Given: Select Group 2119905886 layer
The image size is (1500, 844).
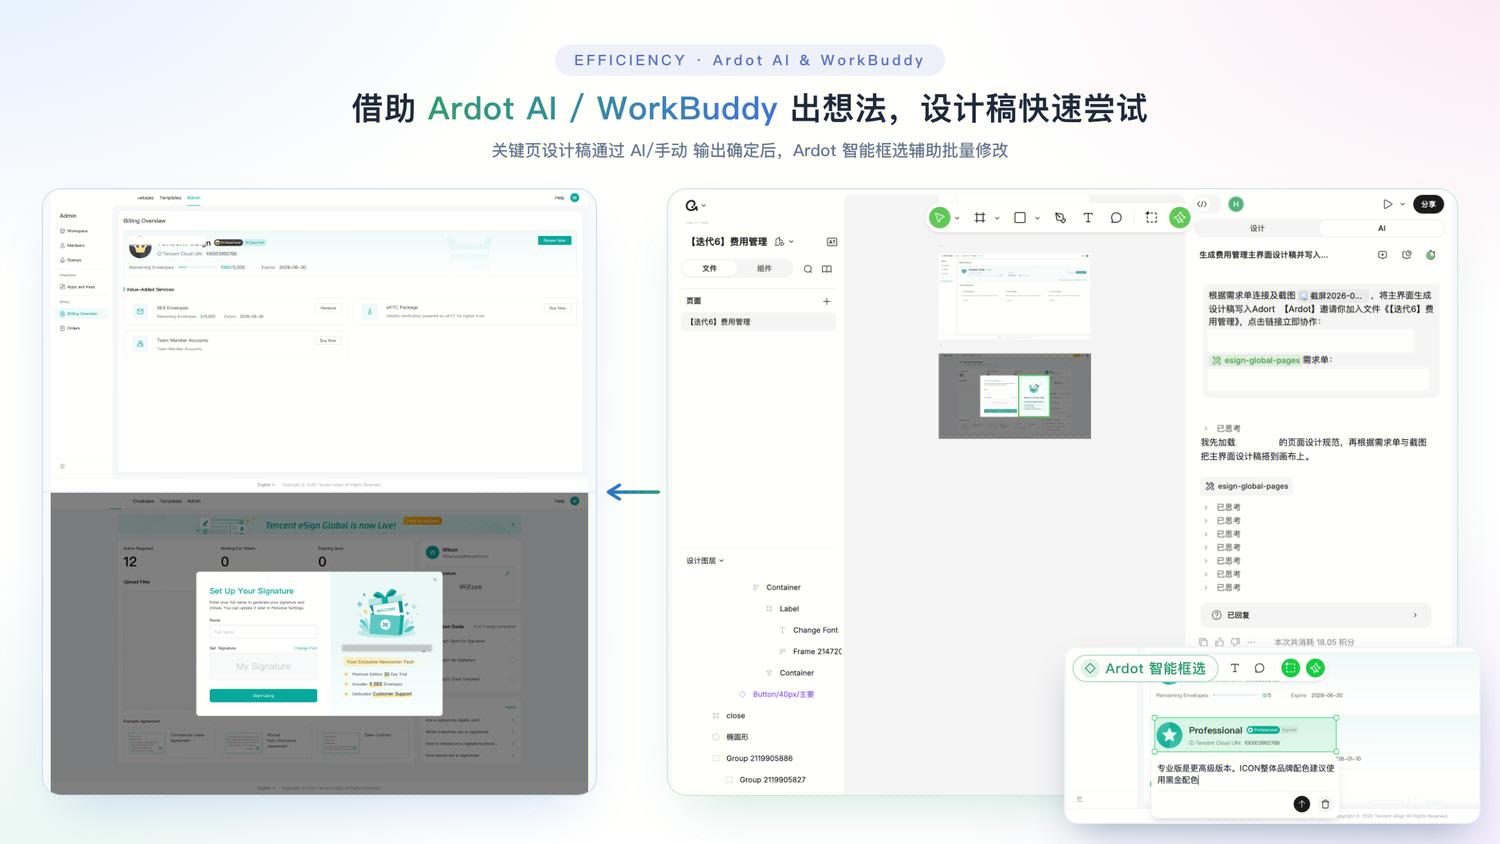Looking at the screenshot, I should 759,758.
